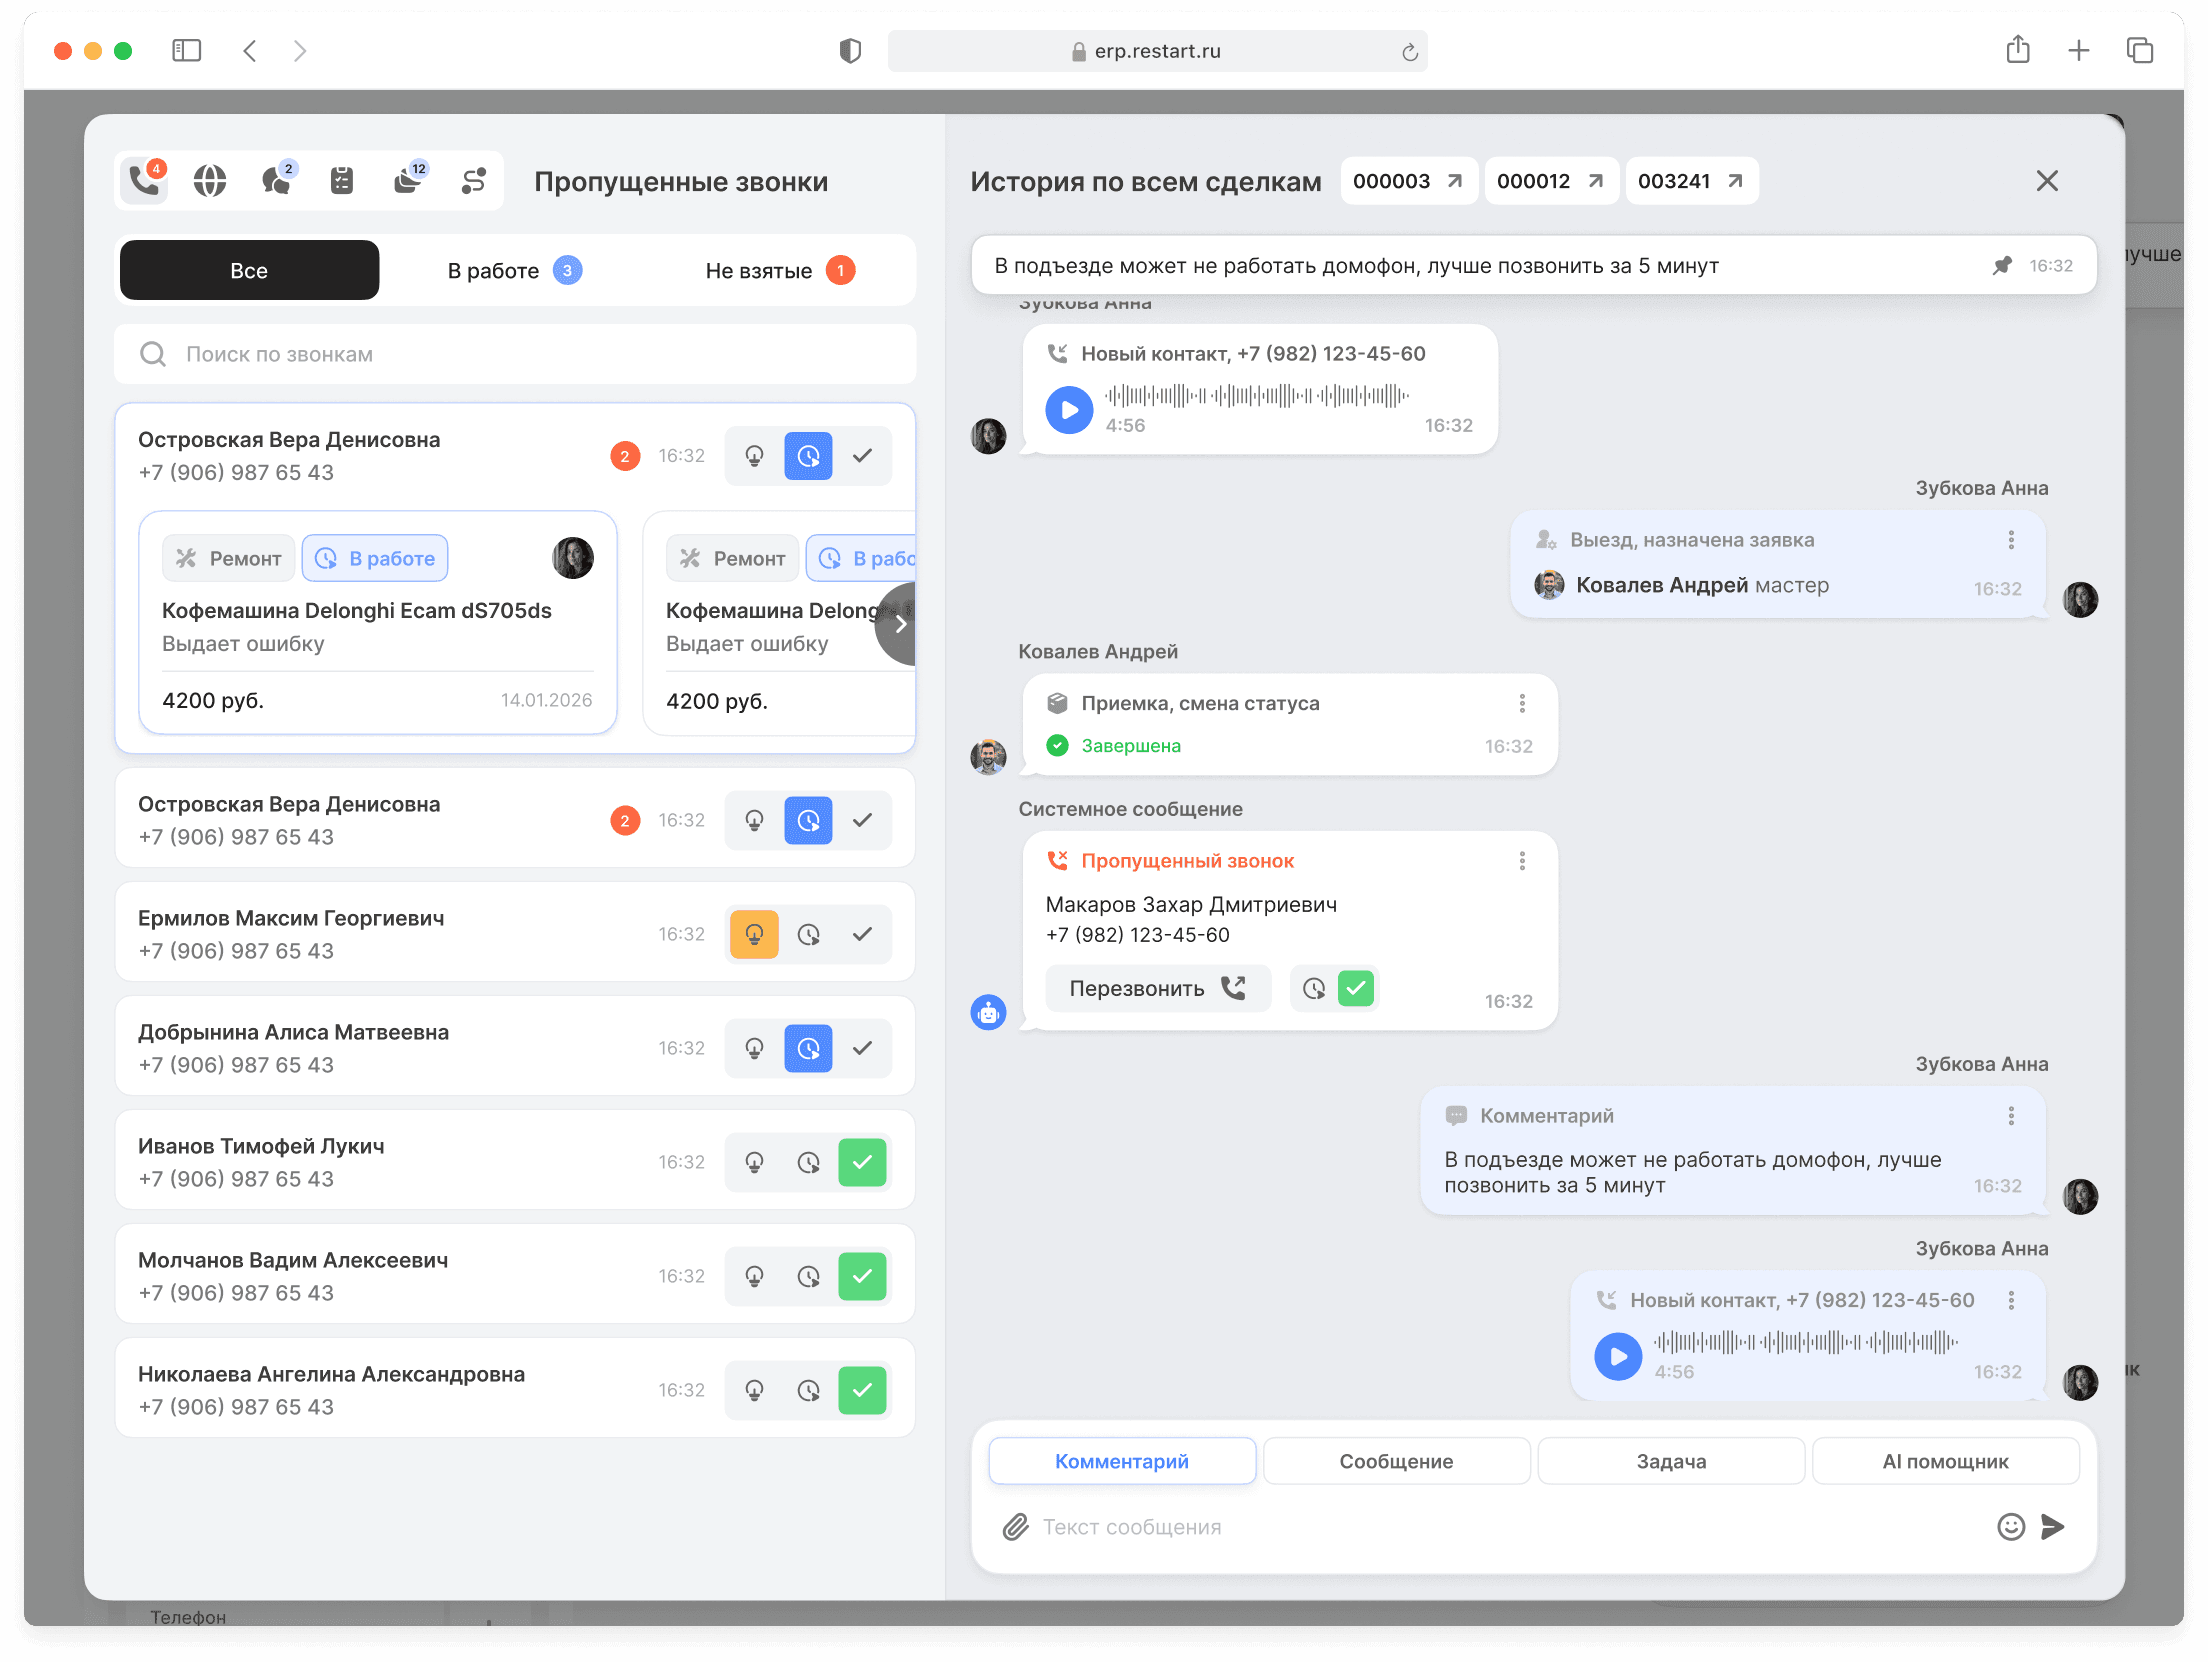The width and height of the screenshot is (2208, 1662).
Task: Click the route/share icon at the toolbar end
Action: (x=473, y=181)
